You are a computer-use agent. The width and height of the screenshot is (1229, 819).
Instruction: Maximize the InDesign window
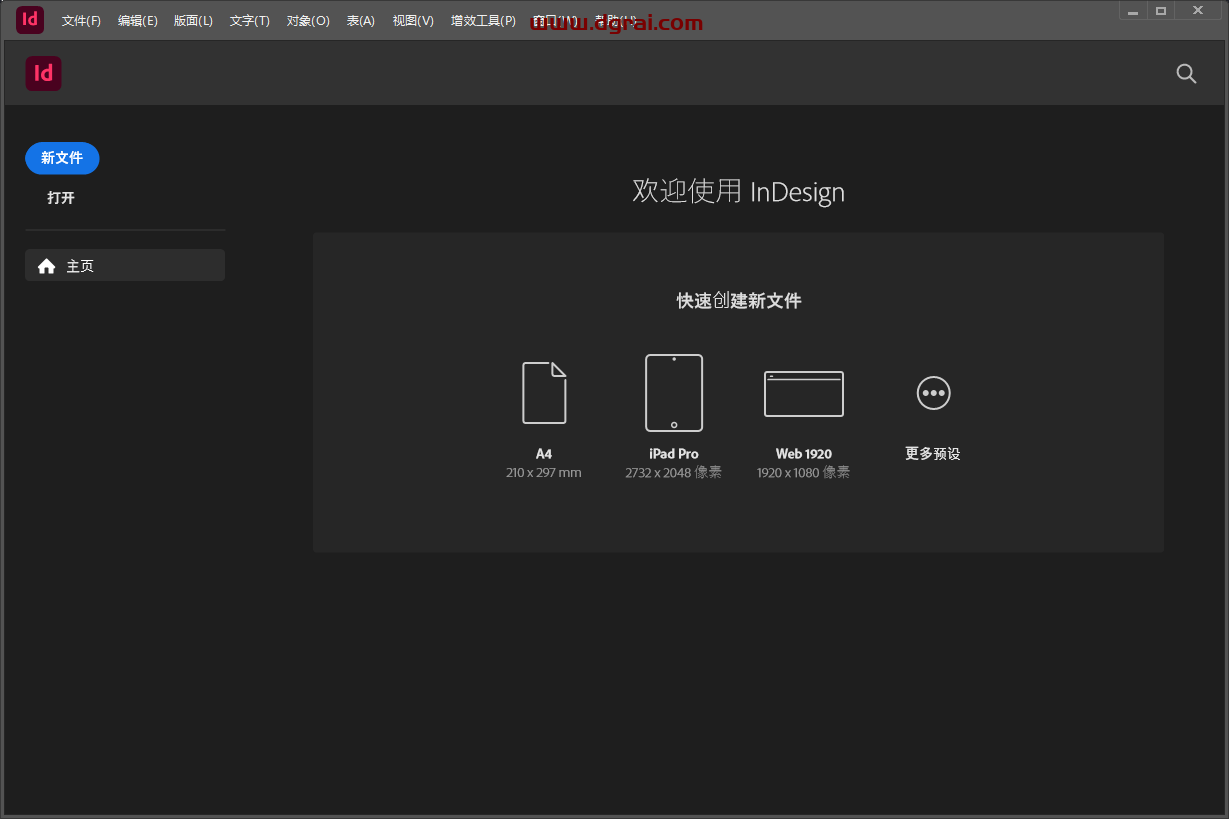[1161, 11]
